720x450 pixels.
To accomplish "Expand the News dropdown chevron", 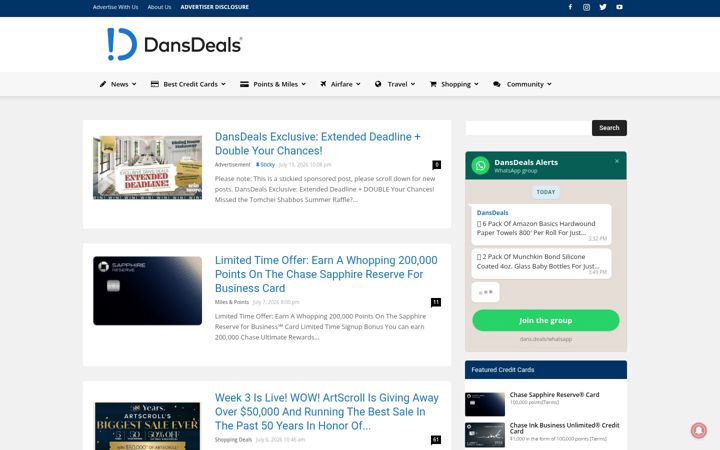I will pos(134,84).
